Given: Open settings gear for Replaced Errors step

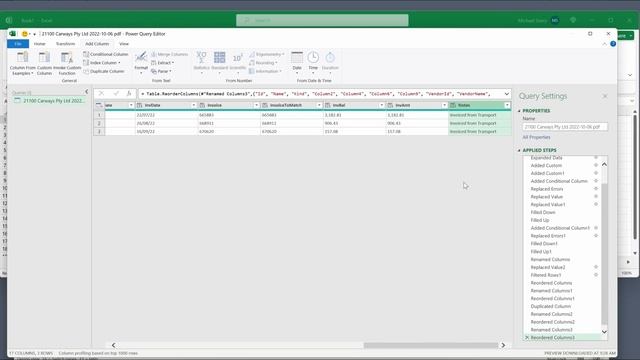Looking at the screenshot, I should (596, 189).
